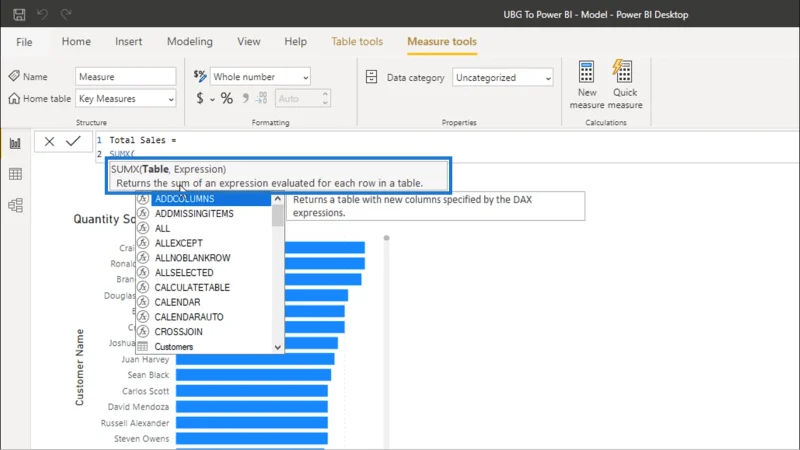
Task: Open the Data category Uncategorized dropdown
Action: [x=503, y=78]
